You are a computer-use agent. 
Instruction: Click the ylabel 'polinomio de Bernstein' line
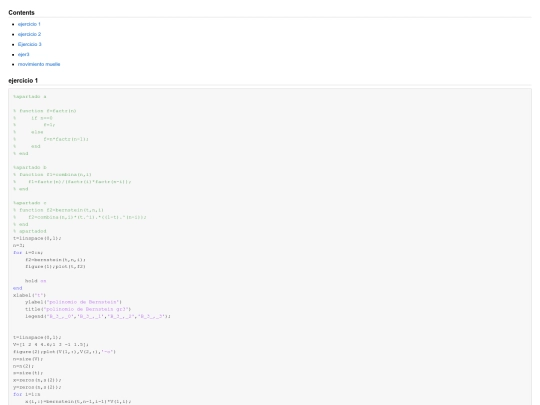[x=73, y=302]
